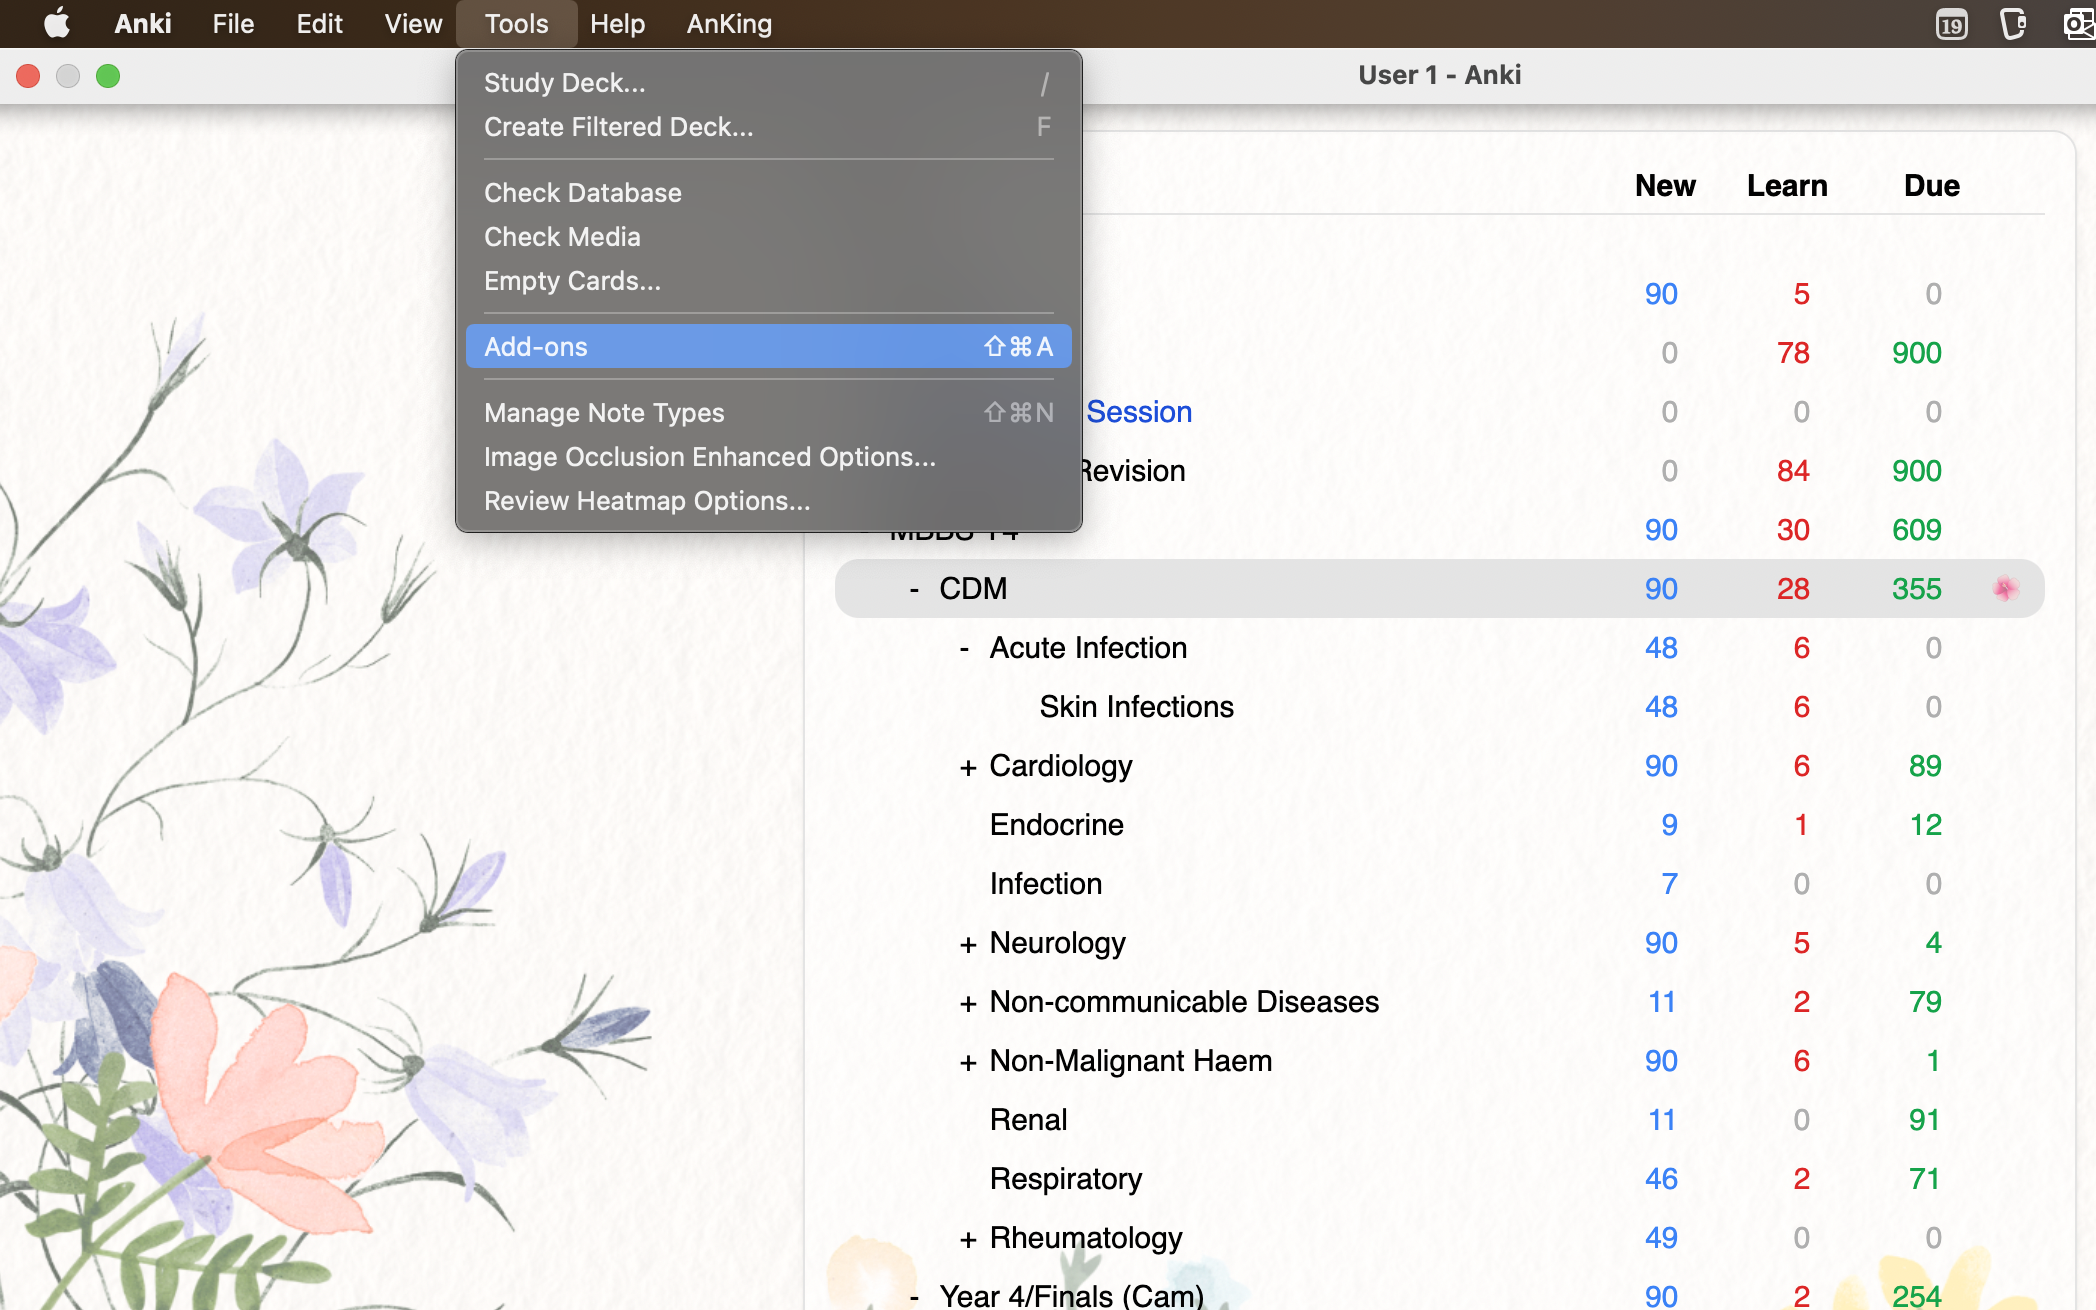Click the New column header
The height and width of the screenshot is (1310, 2096).
(x=1665, y=186)
